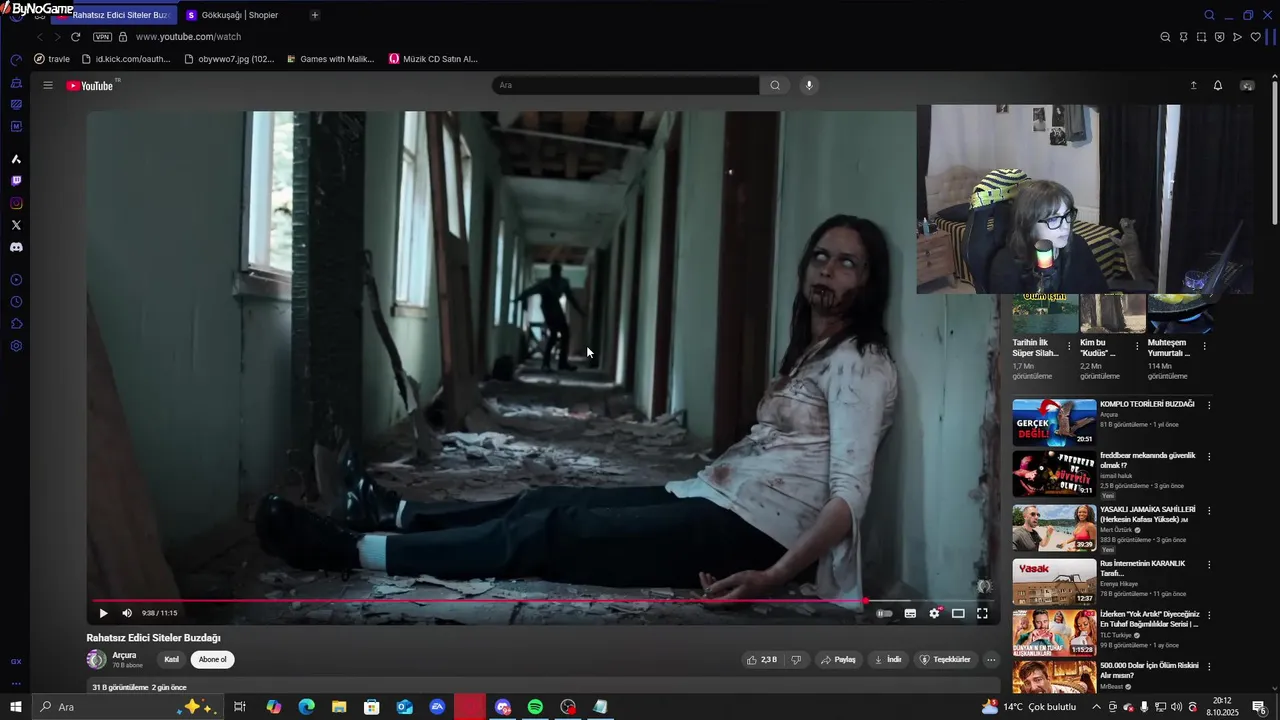Open Windows Start menu
1280x720 pixels.
point(15,707)
